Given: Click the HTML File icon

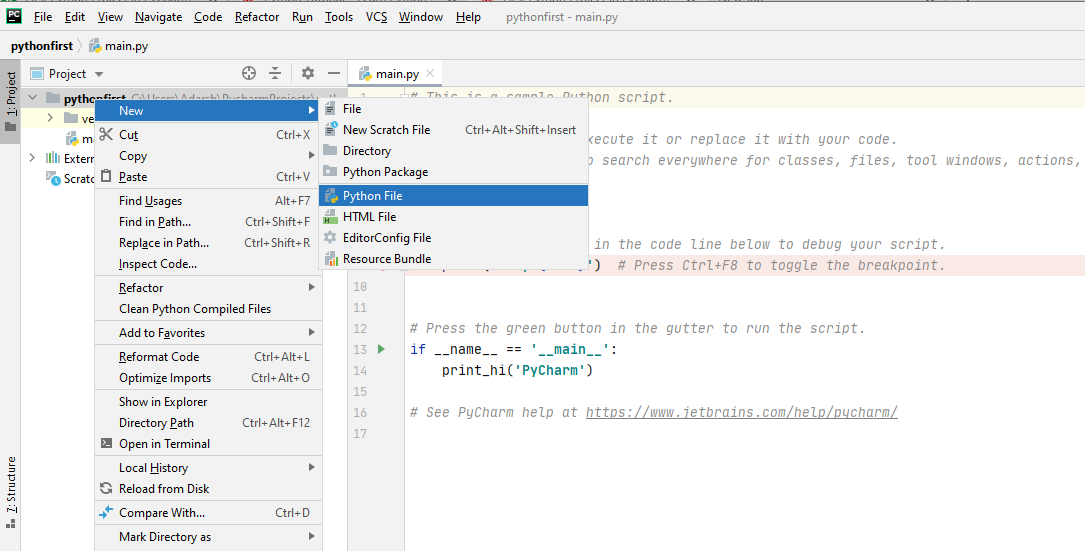Looking at the screenshot, I should [331, 217].
